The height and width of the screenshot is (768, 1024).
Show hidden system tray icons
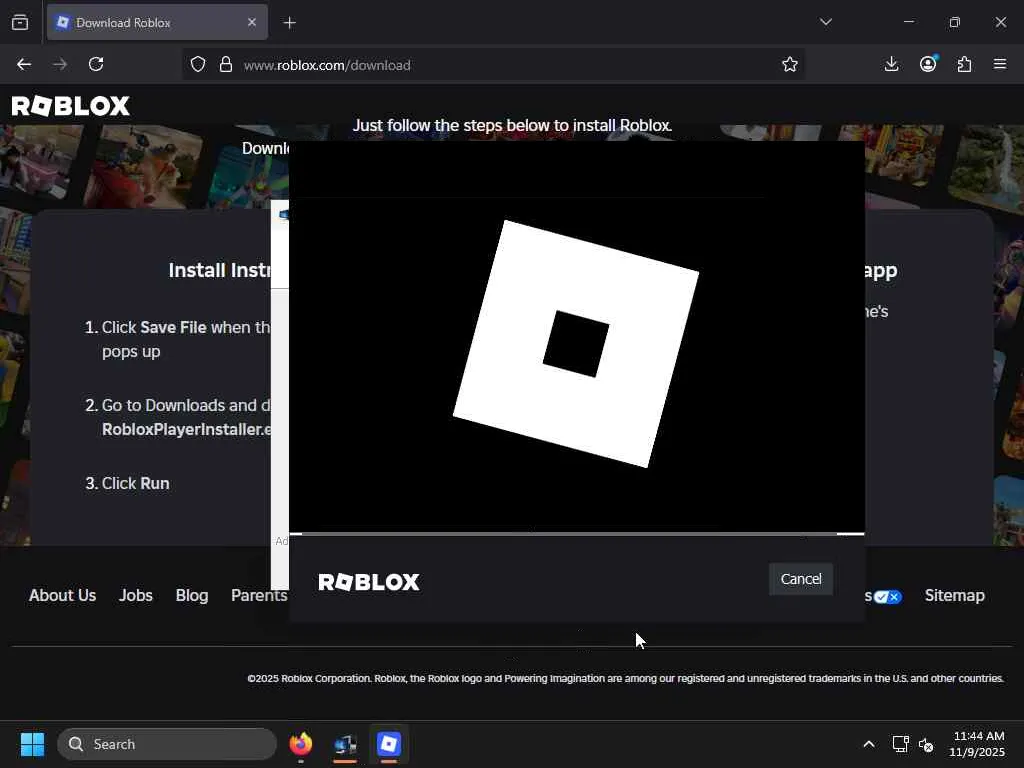(x=869, y=744)
